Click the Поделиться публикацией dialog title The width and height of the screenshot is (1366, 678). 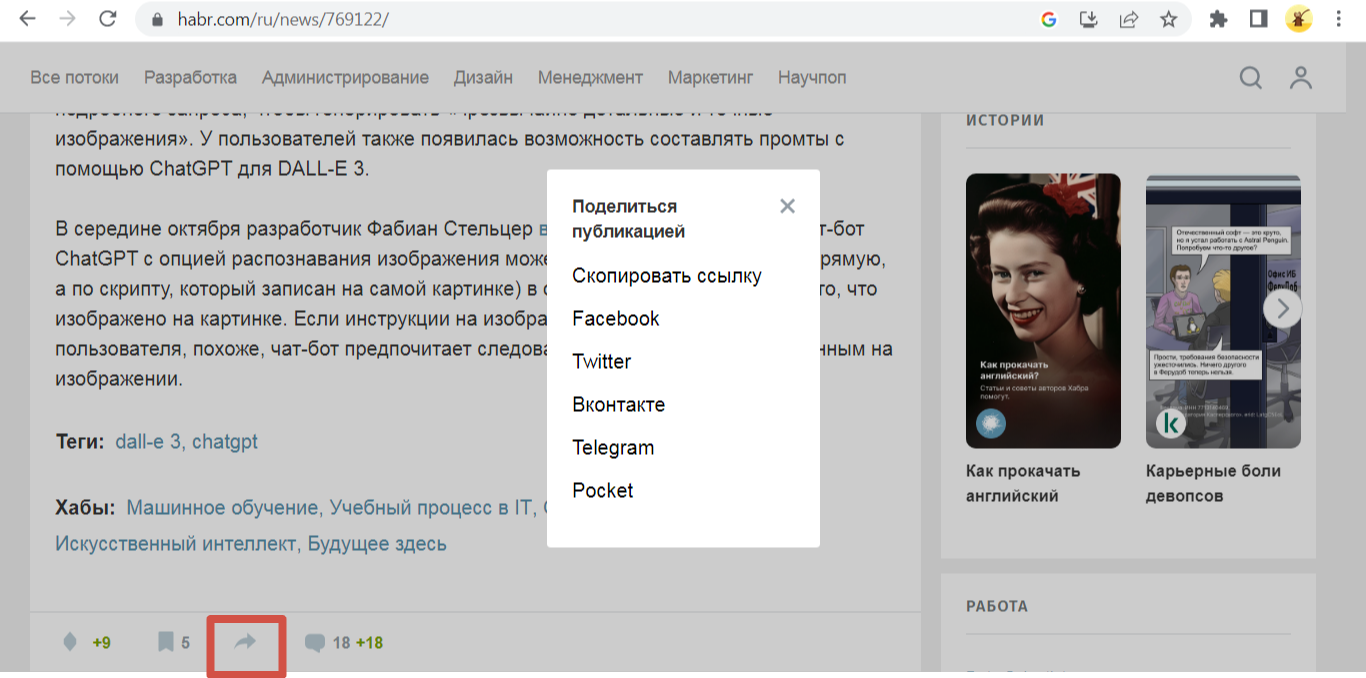(628, 218)
